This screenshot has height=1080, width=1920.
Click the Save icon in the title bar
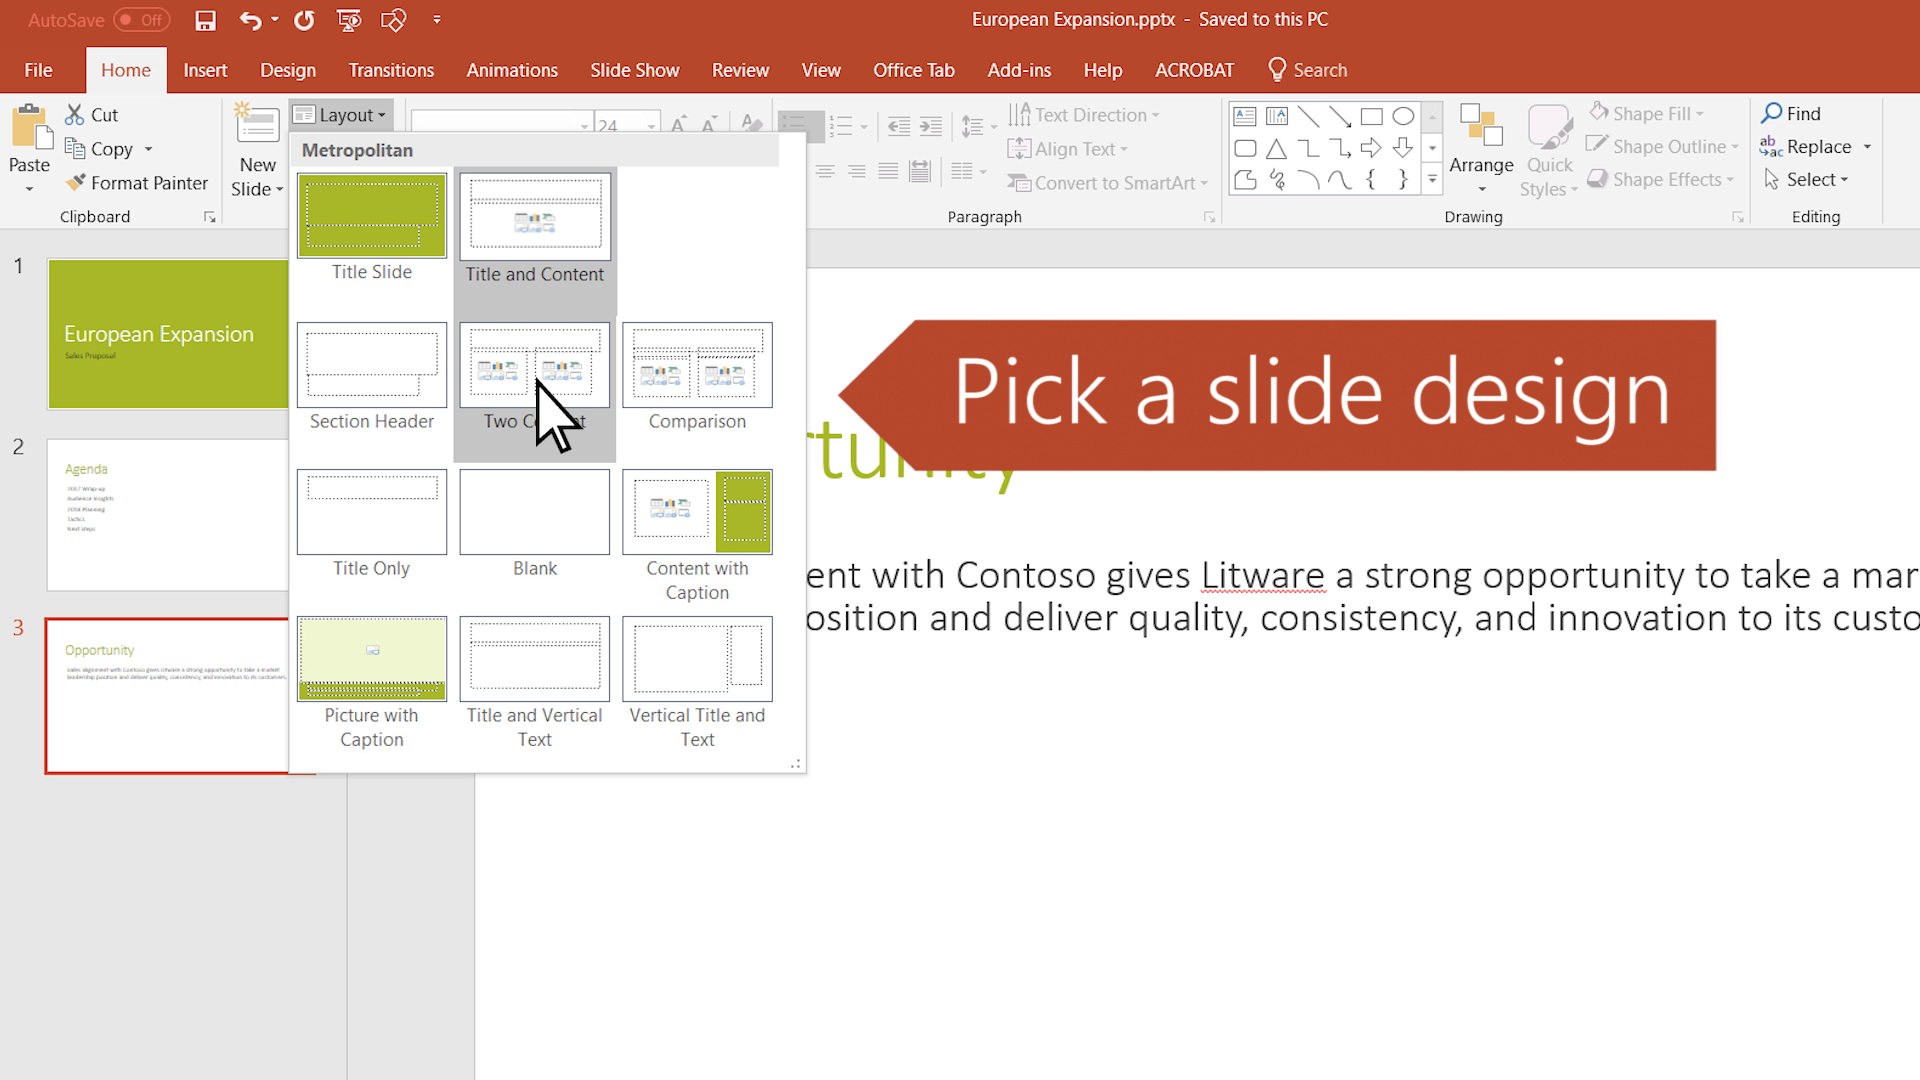(x=205, y=20)
